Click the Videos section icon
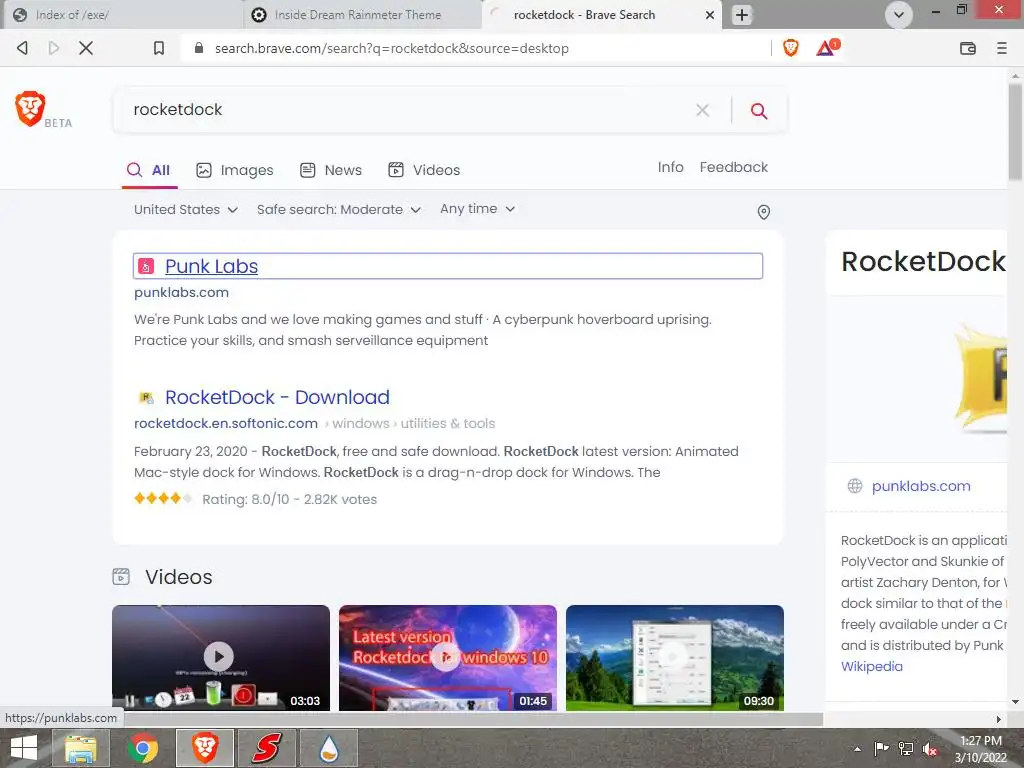The image size is (1024, 768). tap(121, 577)
